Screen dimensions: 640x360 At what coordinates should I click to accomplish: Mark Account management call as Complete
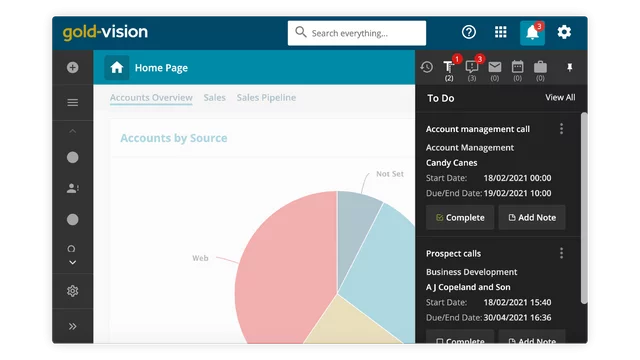[460, 218]
